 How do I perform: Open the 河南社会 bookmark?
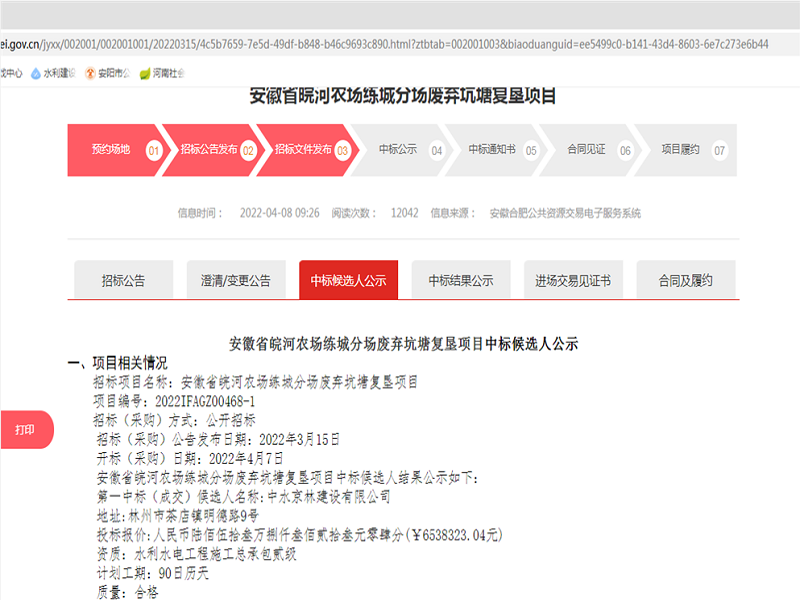click(x=165, y=73)
